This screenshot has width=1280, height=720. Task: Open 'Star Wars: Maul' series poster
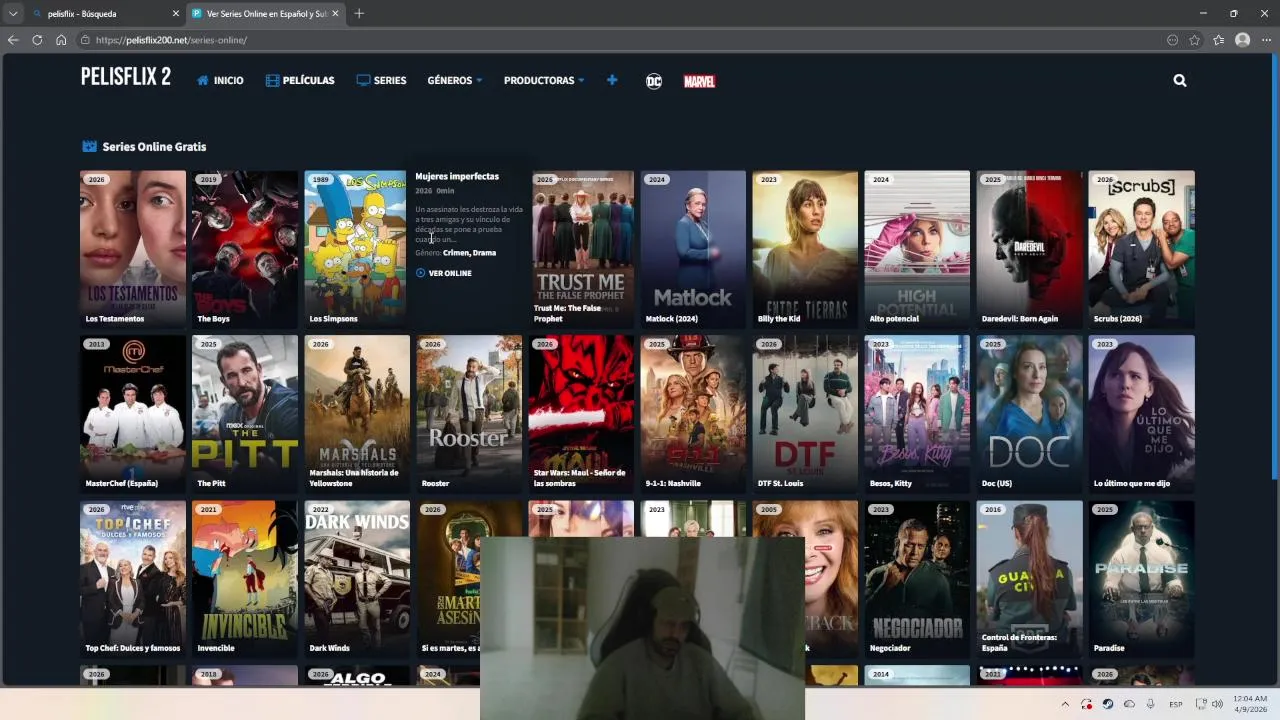(x=581, y=414)
